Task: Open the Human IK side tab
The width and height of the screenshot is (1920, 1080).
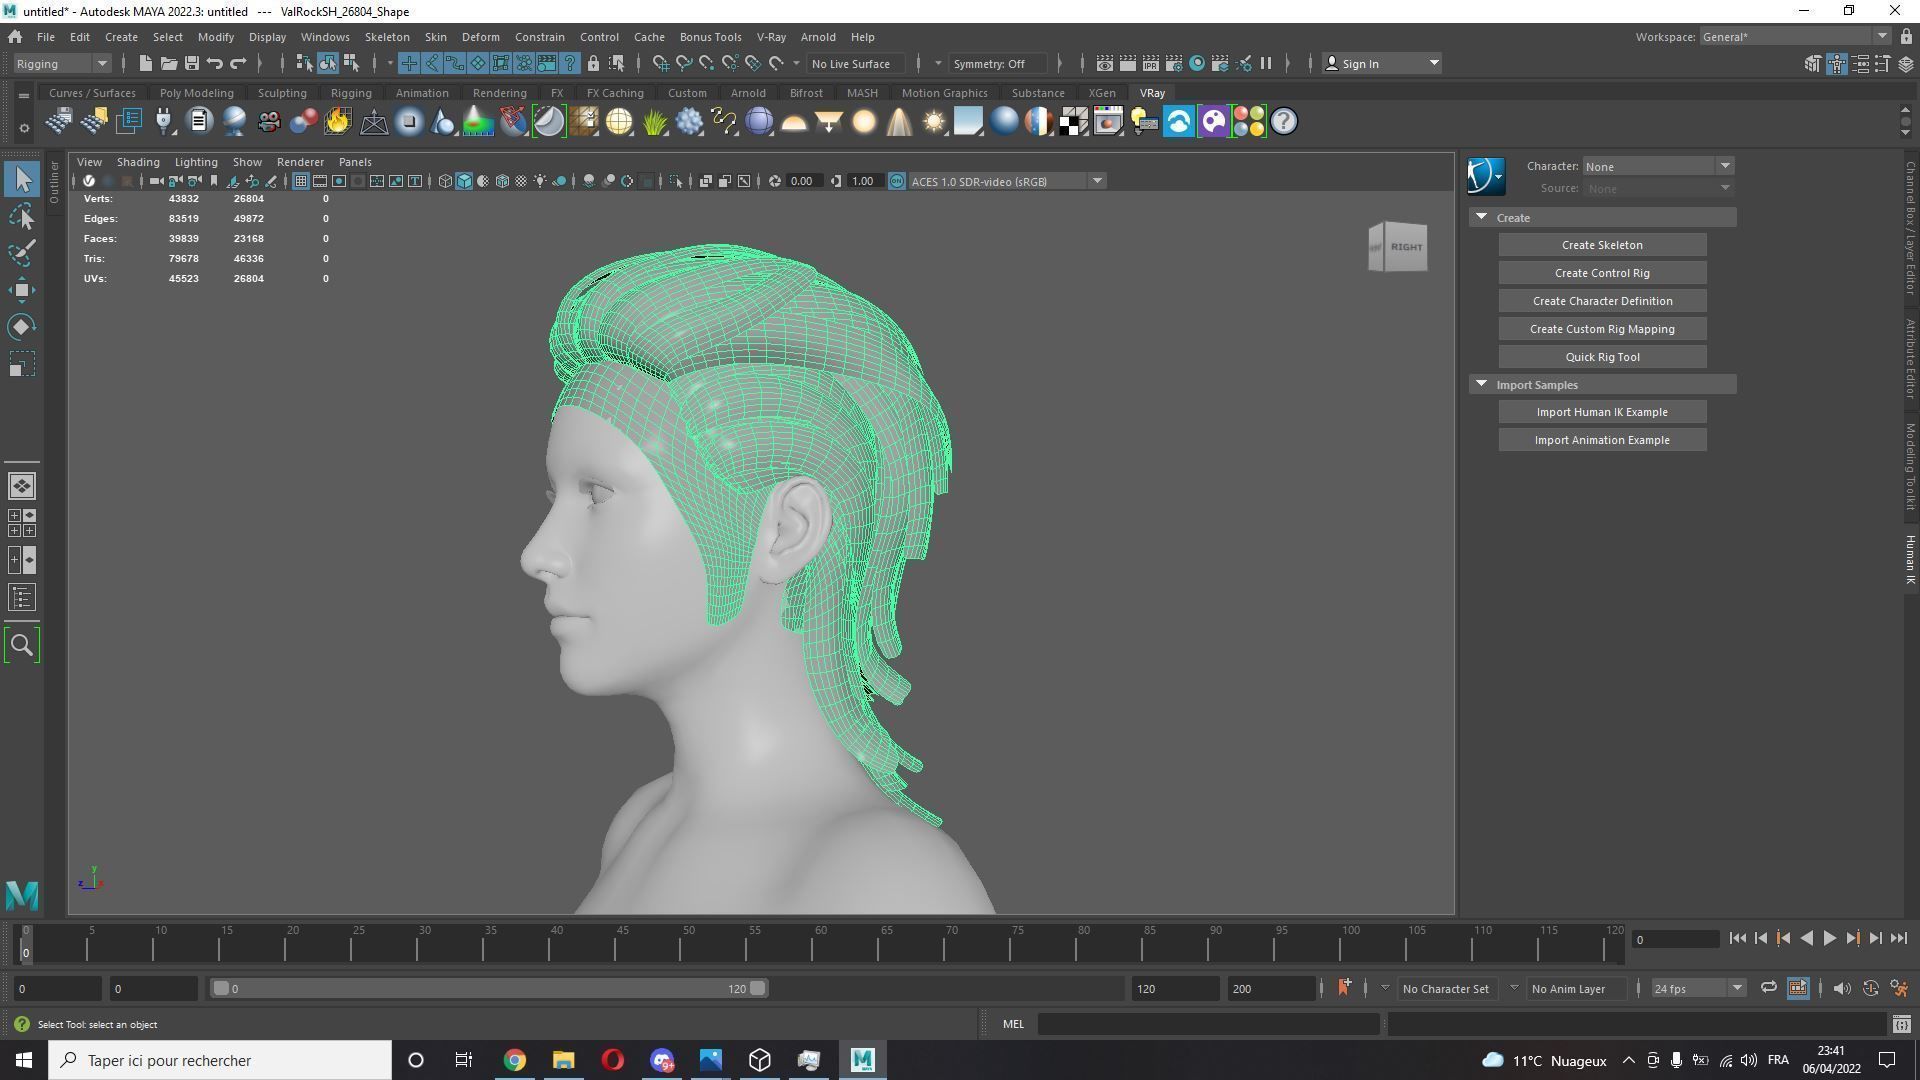Action: (x=1910, y=559)
